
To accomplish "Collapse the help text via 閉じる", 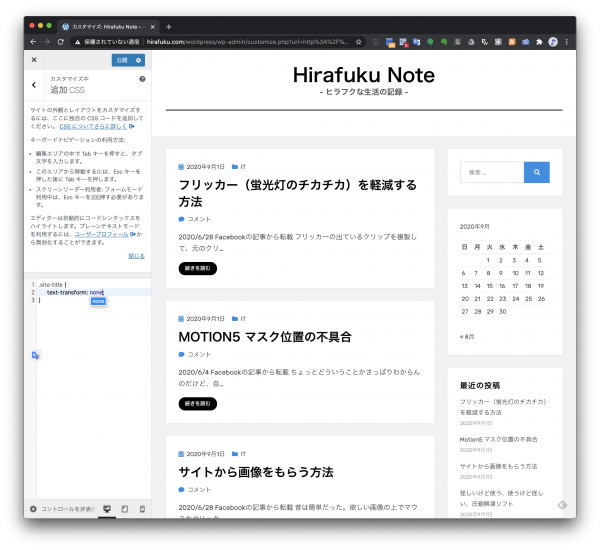I will click(136, 255).
